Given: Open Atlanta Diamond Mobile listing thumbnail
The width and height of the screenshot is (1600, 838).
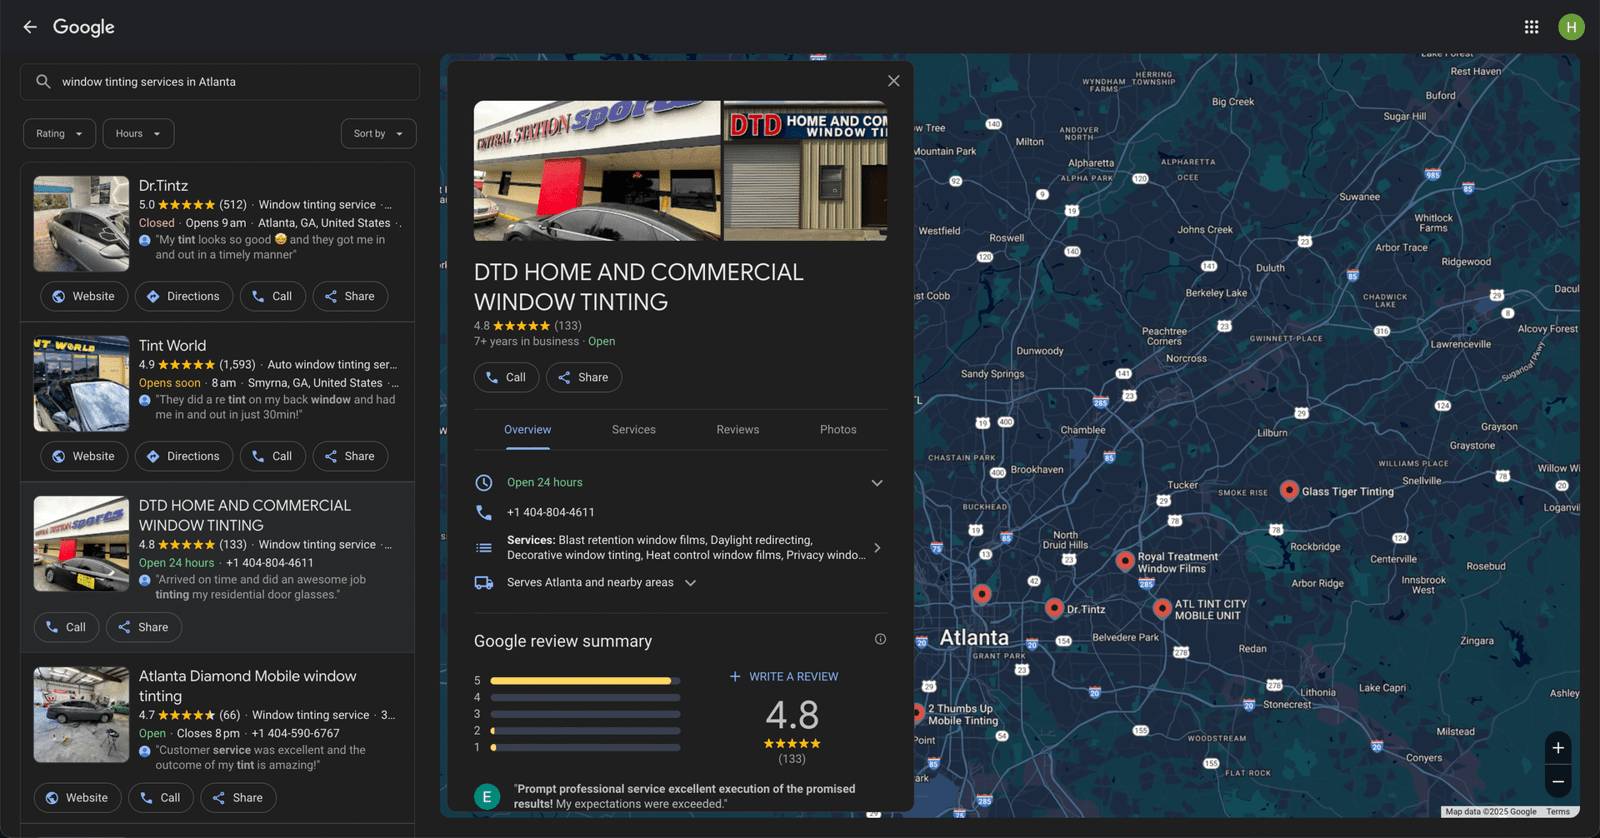Looking at the screenshot, I should coord(81,715).
